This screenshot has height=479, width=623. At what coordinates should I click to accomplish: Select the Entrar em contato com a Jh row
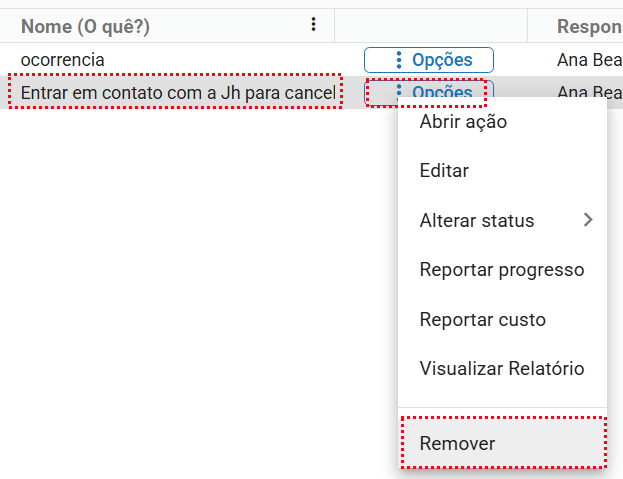(x=176, y=93)
